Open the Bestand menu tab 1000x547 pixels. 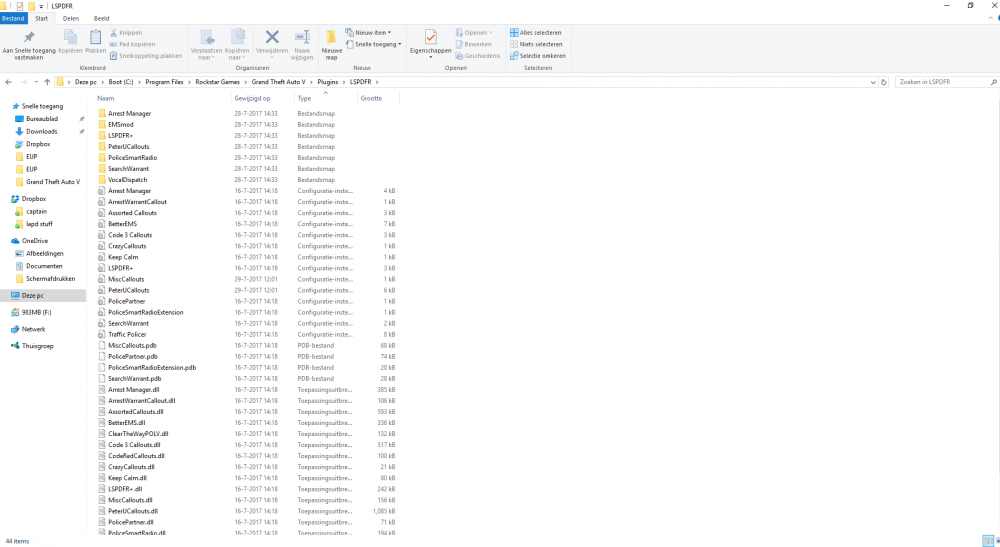(13, 18)
